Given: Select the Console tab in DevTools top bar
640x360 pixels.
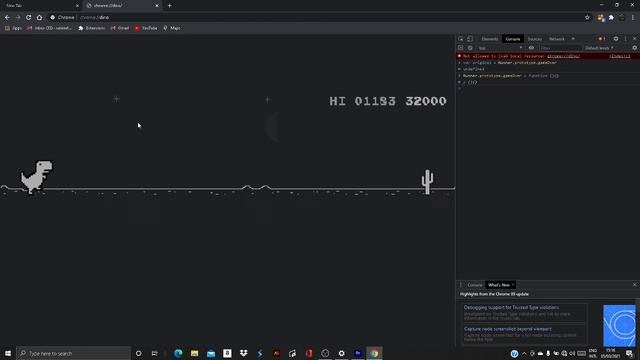Looking at the screenshot, I should (513, 39).
